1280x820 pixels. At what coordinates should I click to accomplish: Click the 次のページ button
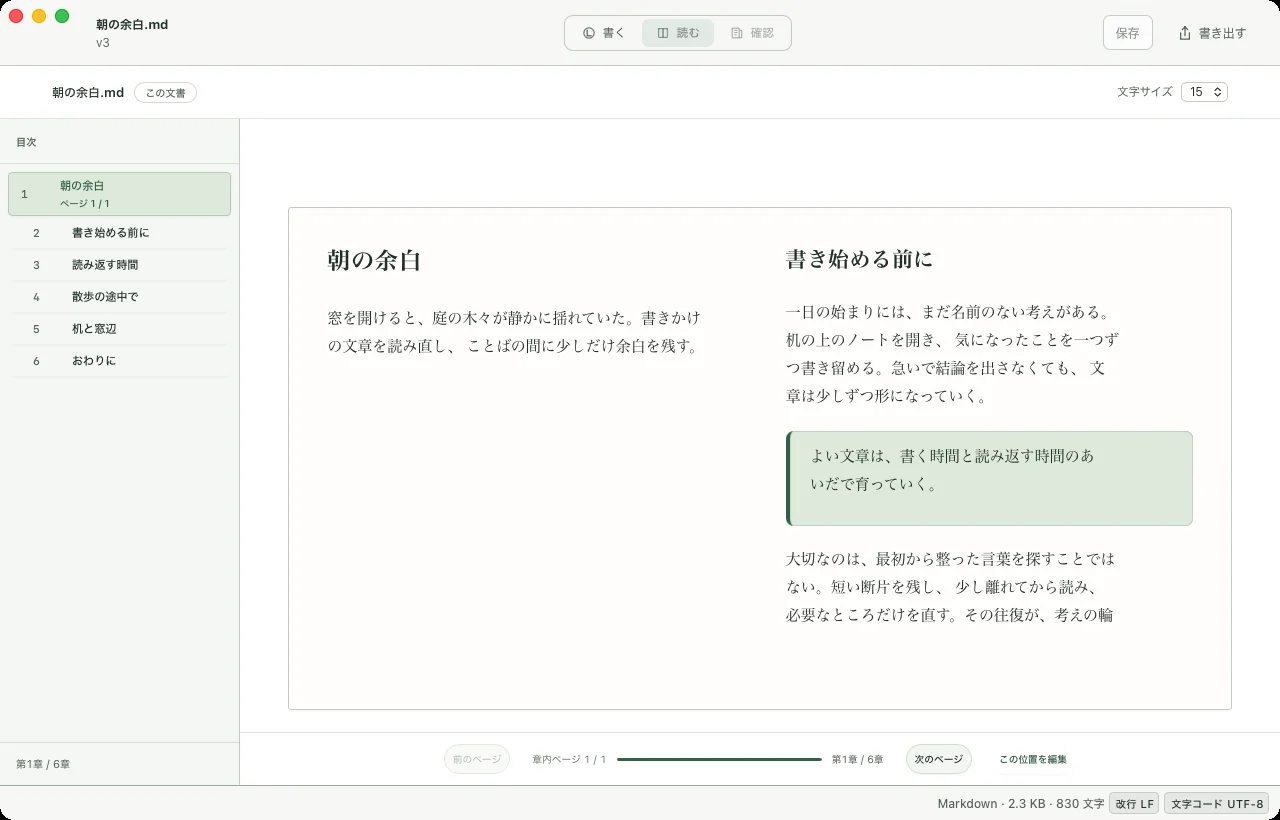point(939,759)
